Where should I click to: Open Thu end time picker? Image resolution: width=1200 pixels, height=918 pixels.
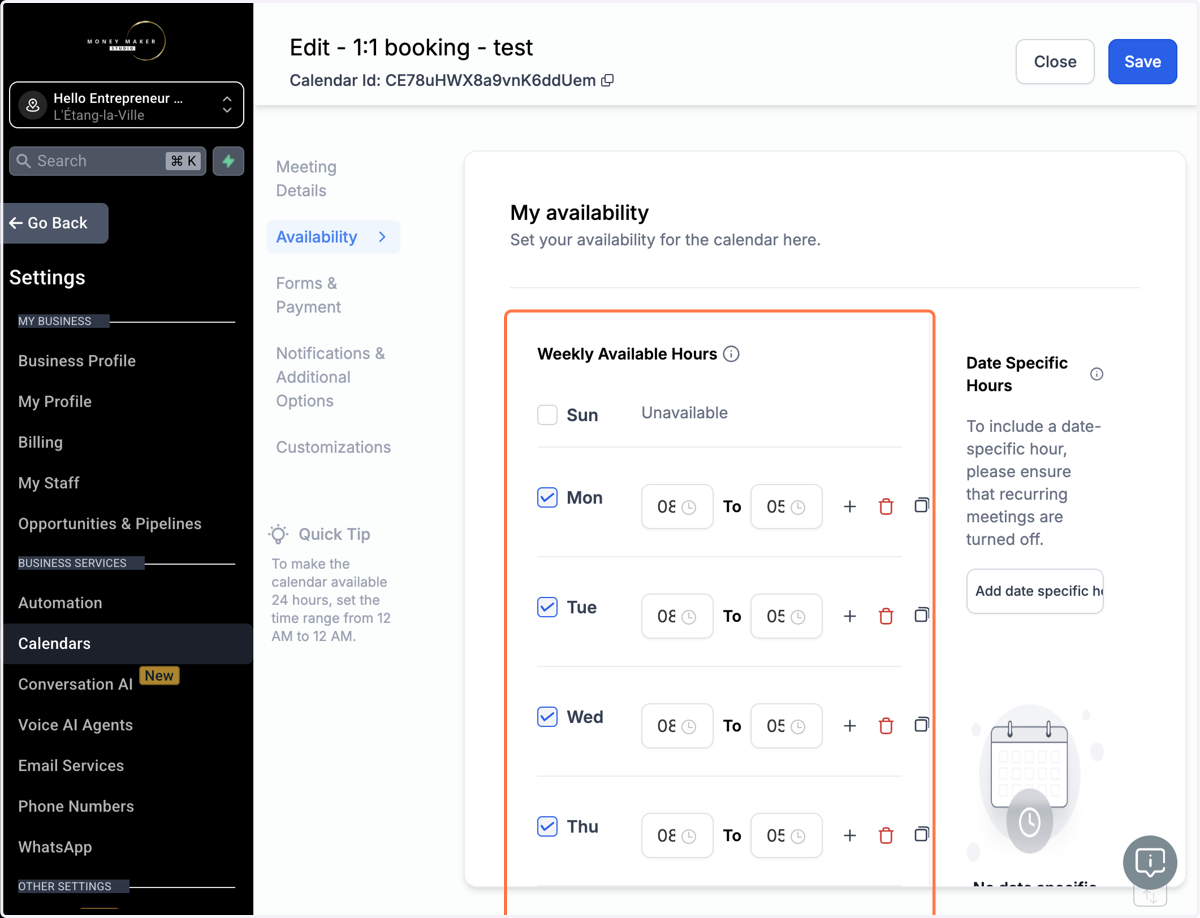[786, 836]
